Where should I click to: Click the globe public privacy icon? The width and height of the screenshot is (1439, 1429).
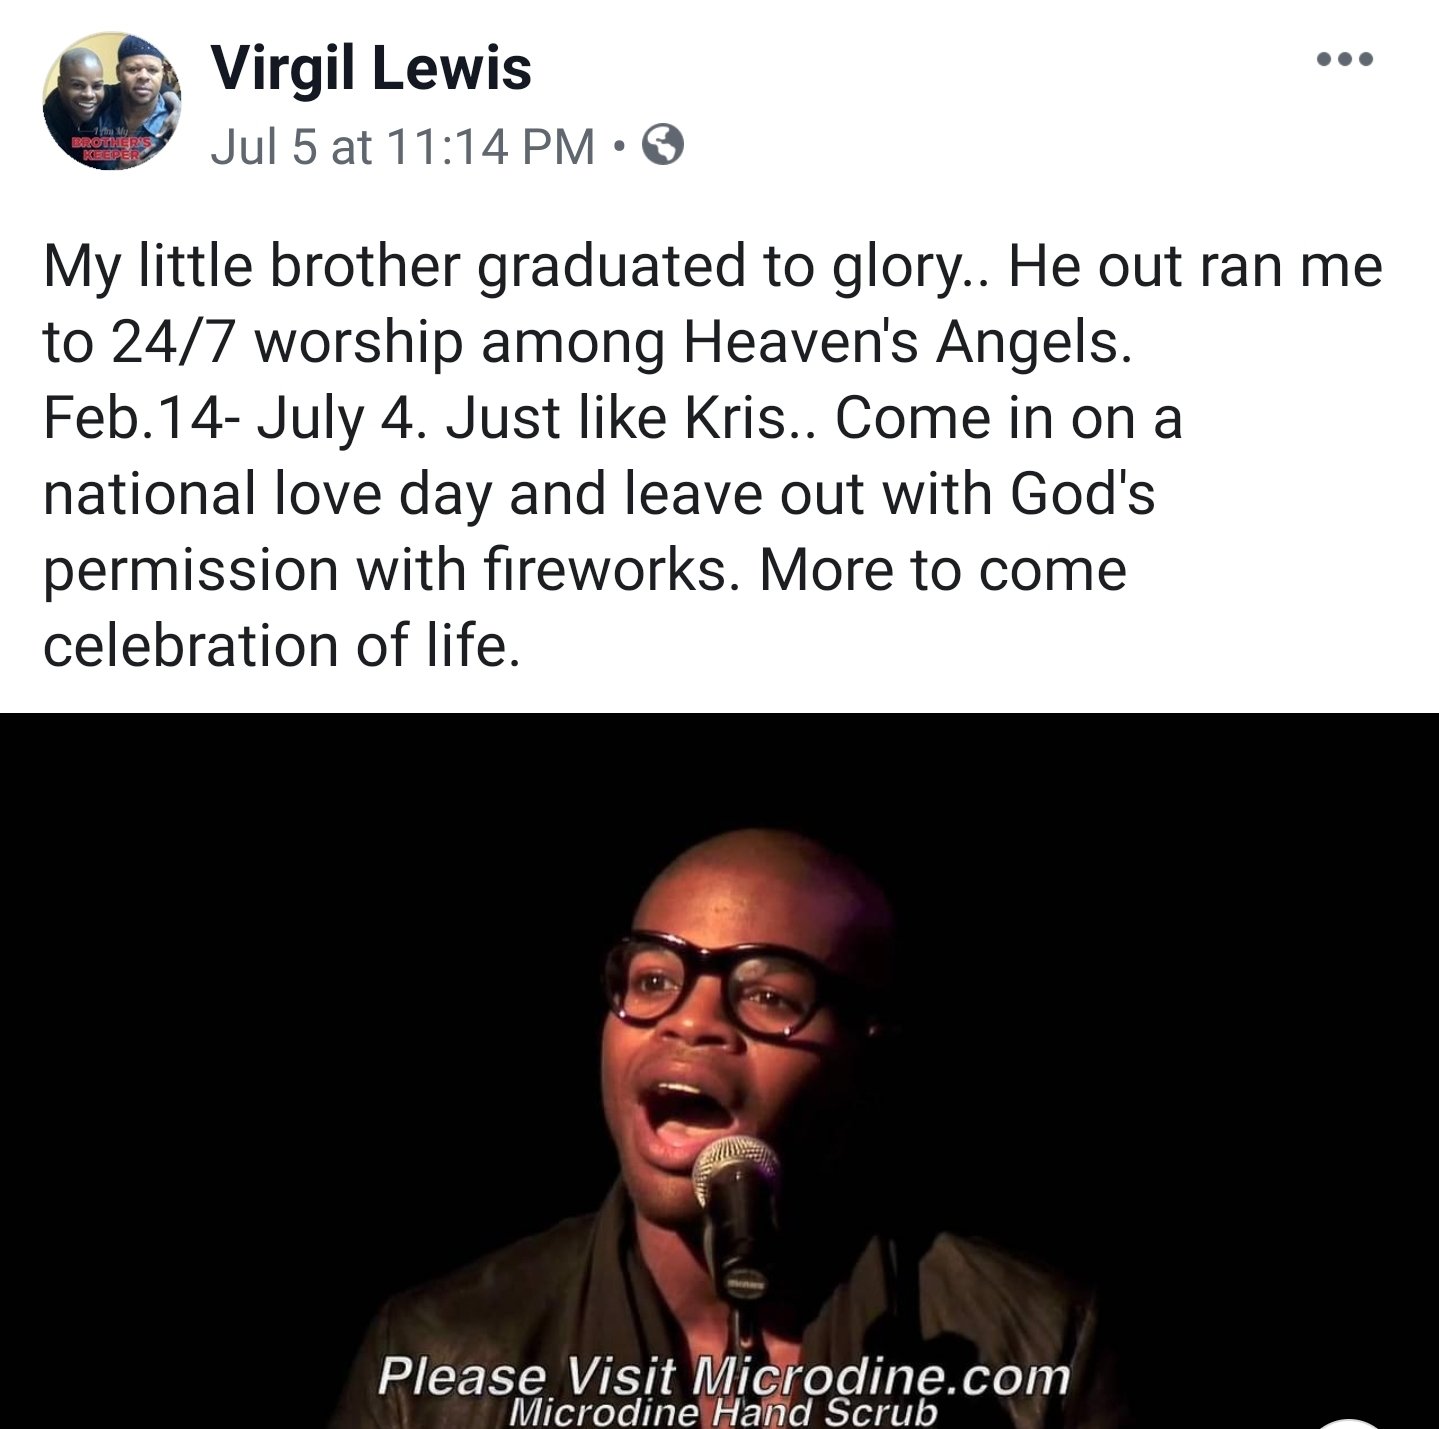click(x=662, y=146)
